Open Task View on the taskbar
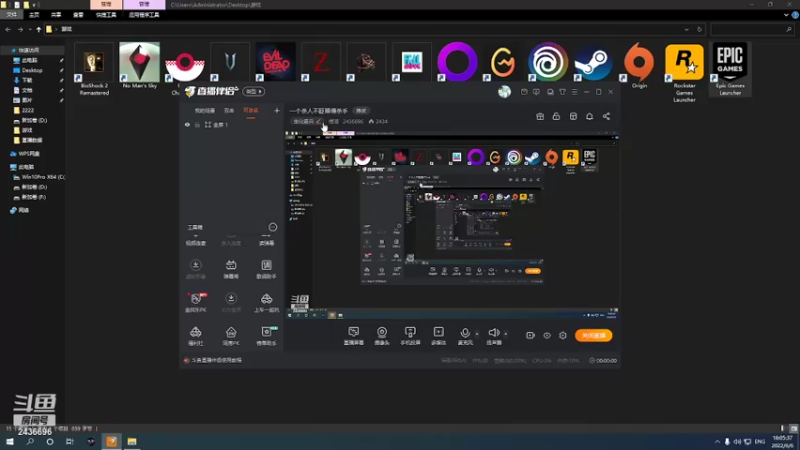800x450 pixels. [70, 442]
